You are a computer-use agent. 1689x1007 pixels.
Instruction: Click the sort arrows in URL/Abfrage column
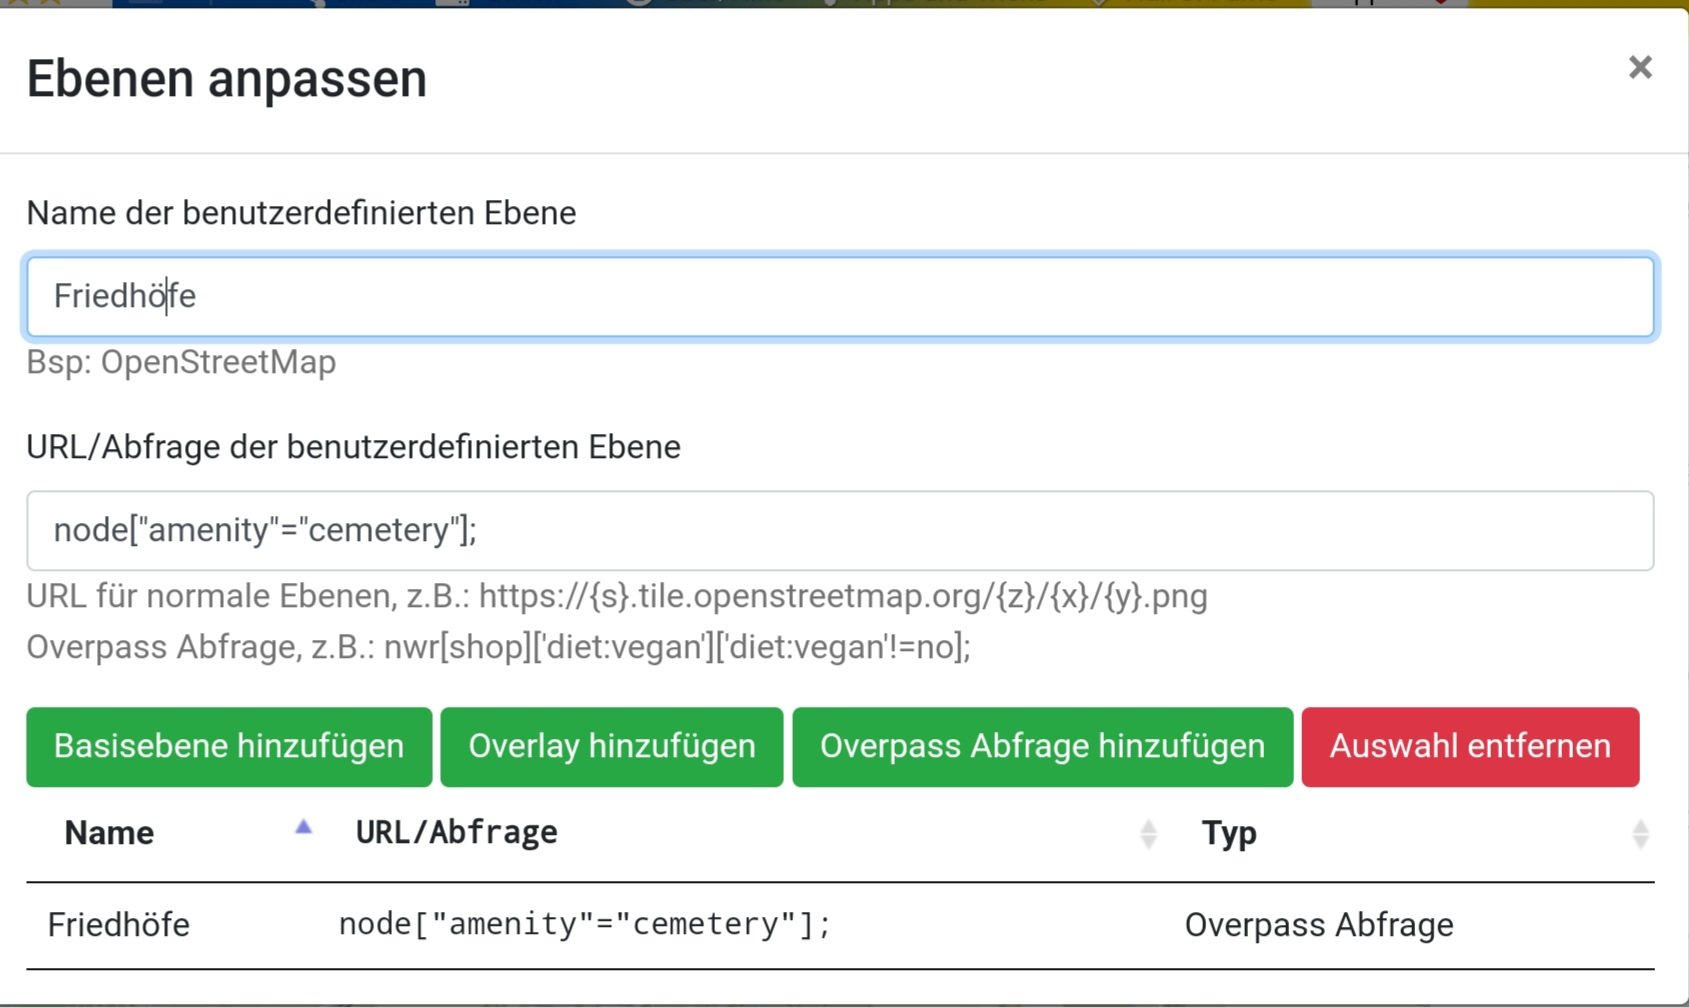pyautogui.click(x=1148, y=834)
